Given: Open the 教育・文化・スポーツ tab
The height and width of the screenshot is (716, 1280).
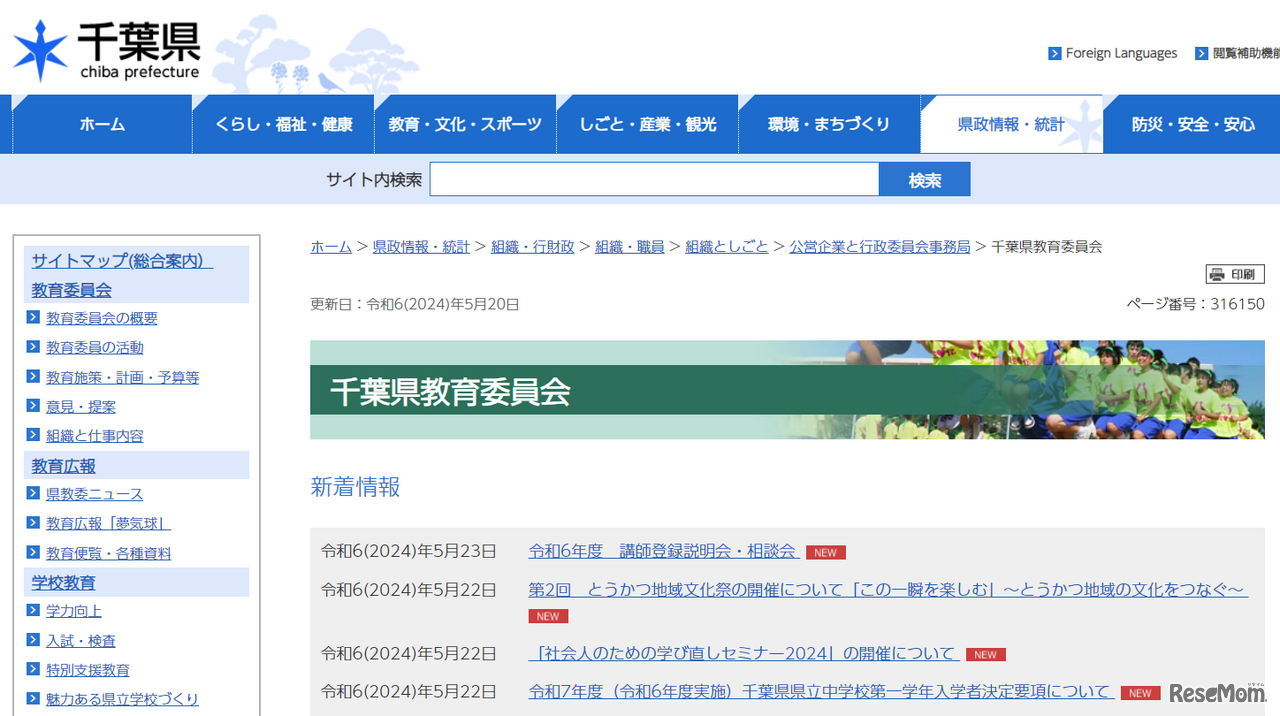Looking at the screenshot, I should coord(465,124).
